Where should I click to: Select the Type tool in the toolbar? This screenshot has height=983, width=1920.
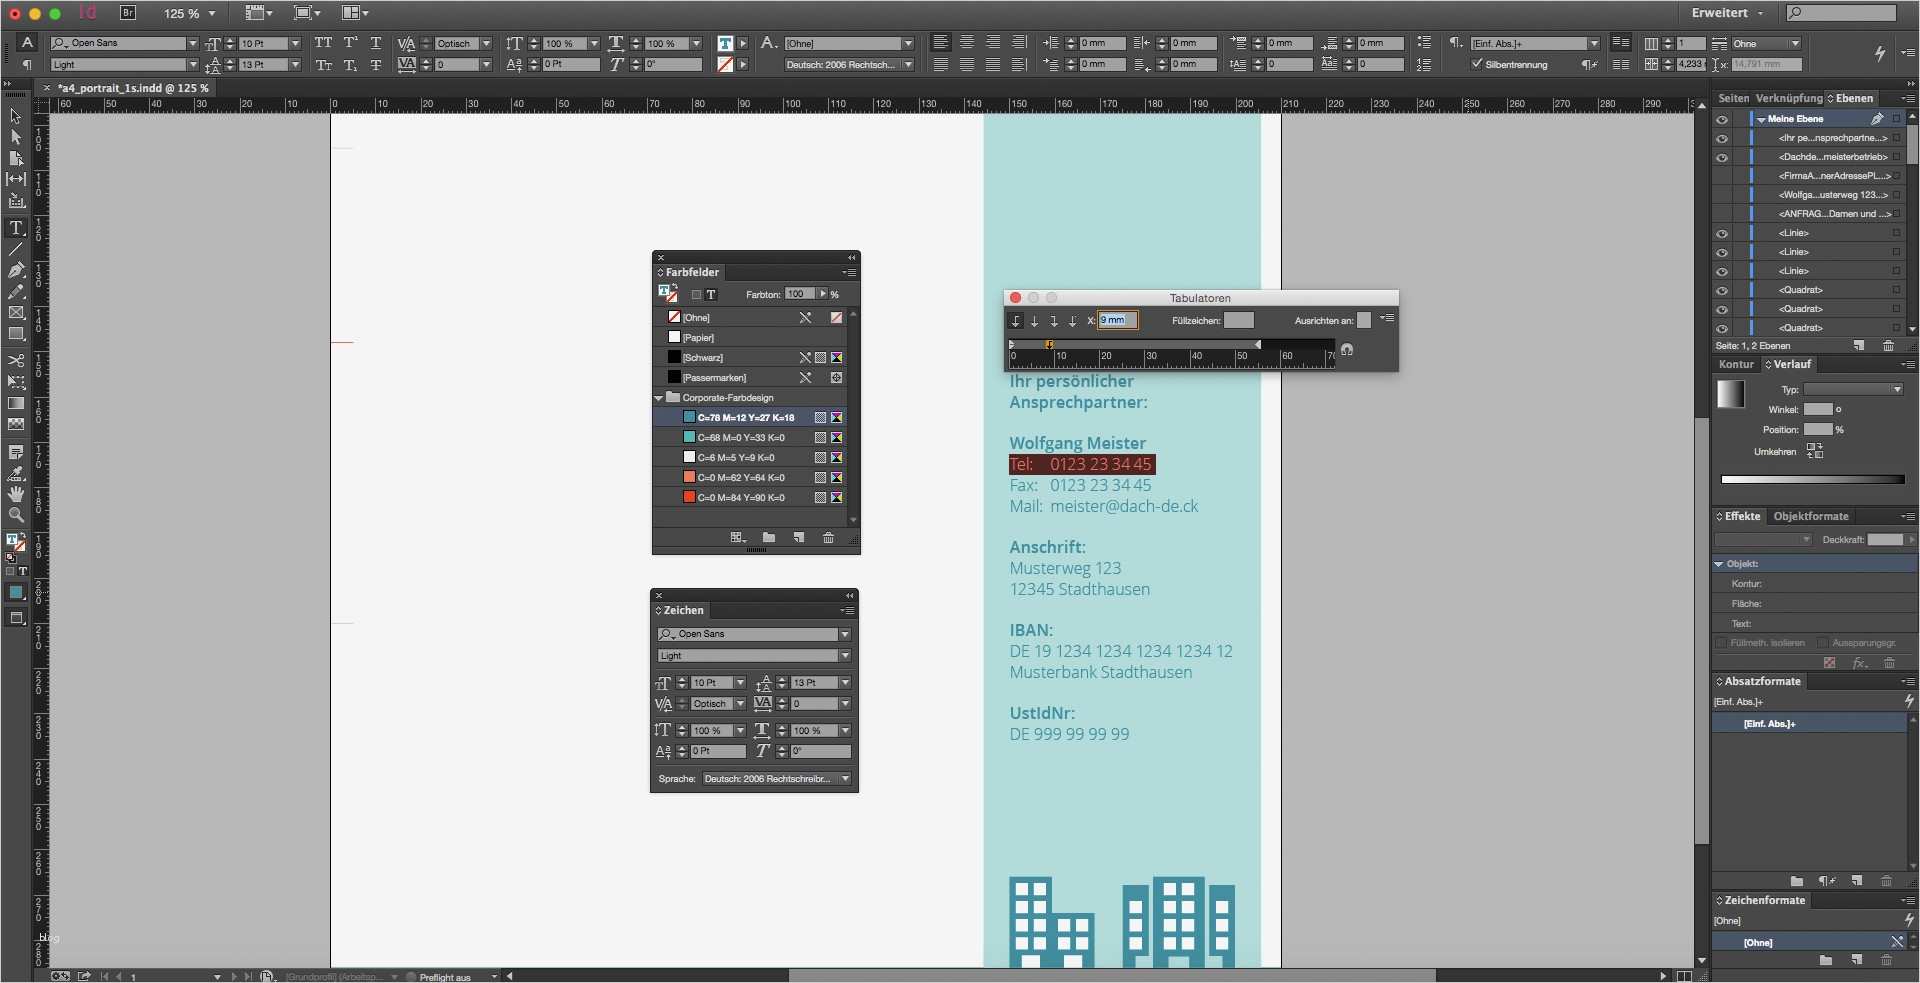16,228
